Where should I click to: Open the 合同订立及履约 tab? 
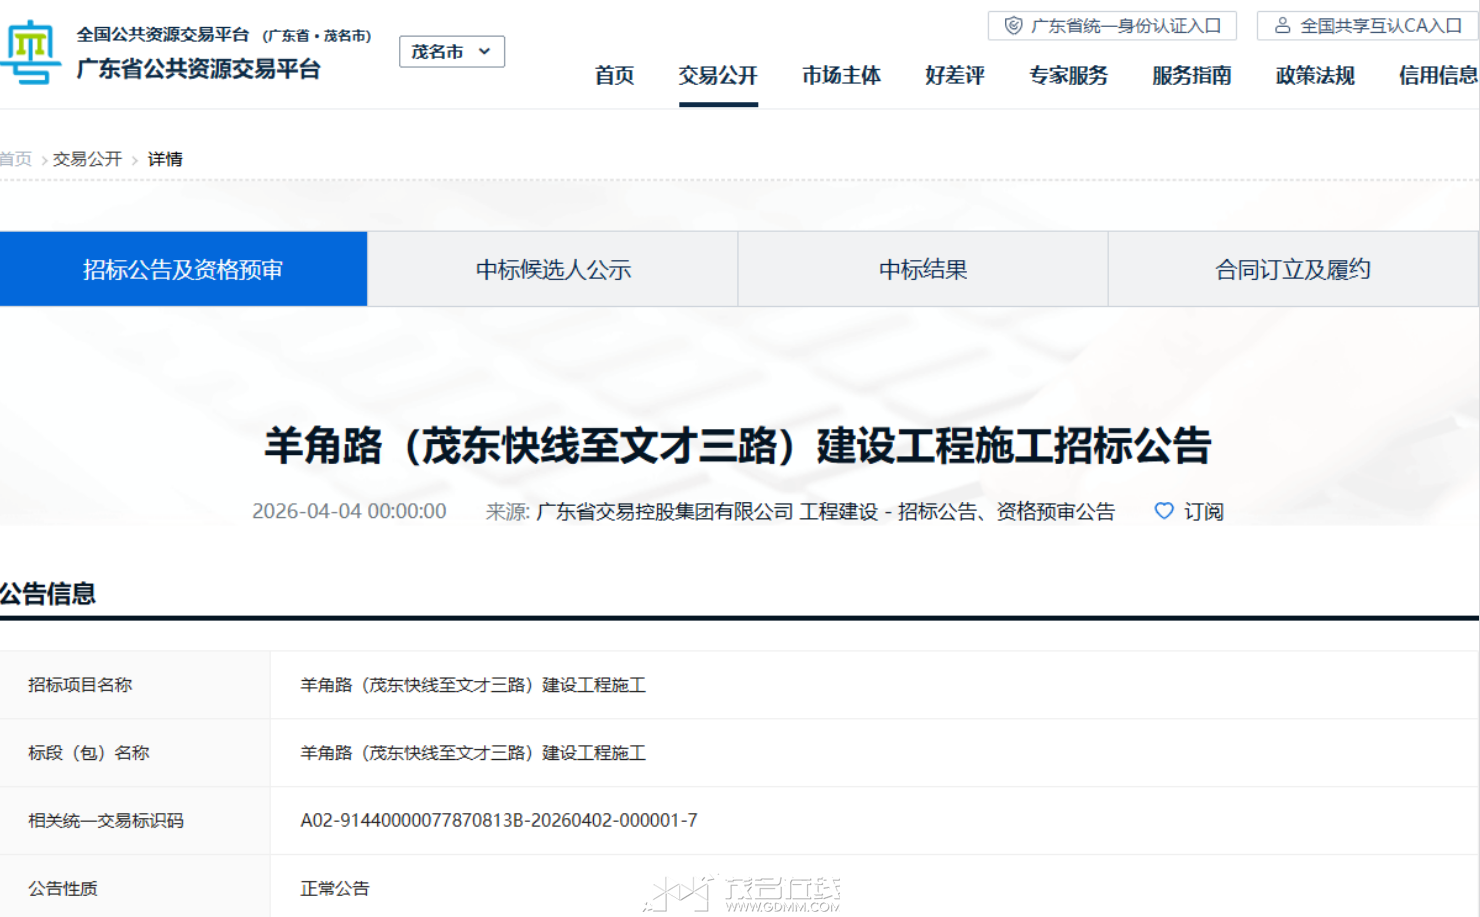[1292, 270]
